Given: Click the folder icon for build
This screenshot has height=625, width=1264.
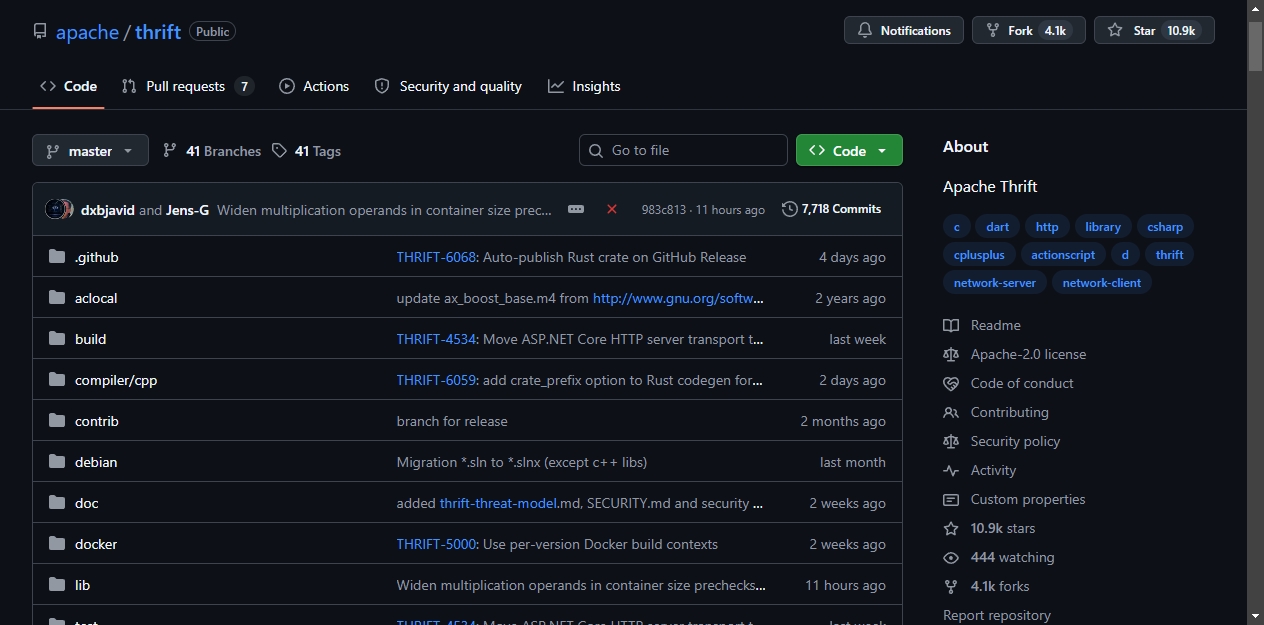Looking at the screenshot, I should pos(57,339).
